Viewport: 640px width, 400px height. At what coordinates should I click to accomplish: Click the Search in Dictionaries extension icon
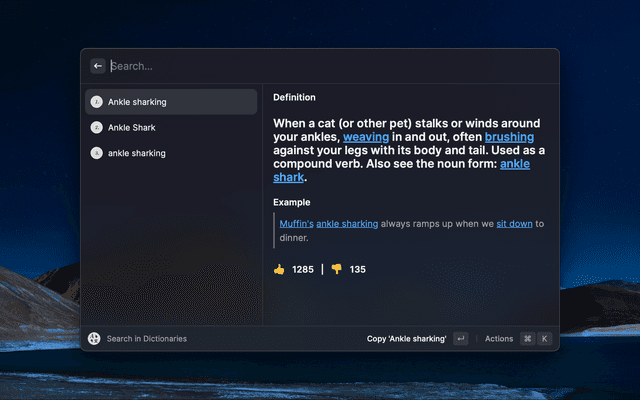tap(94, 339)
